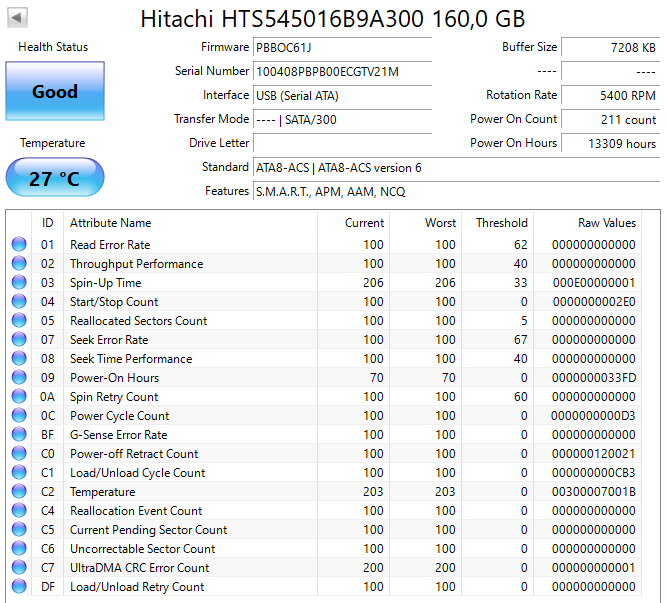Click the Features field S.M.A.R.T., APM, AAM, NCQ
667x603 pixels.
click(x=456, y=191)
